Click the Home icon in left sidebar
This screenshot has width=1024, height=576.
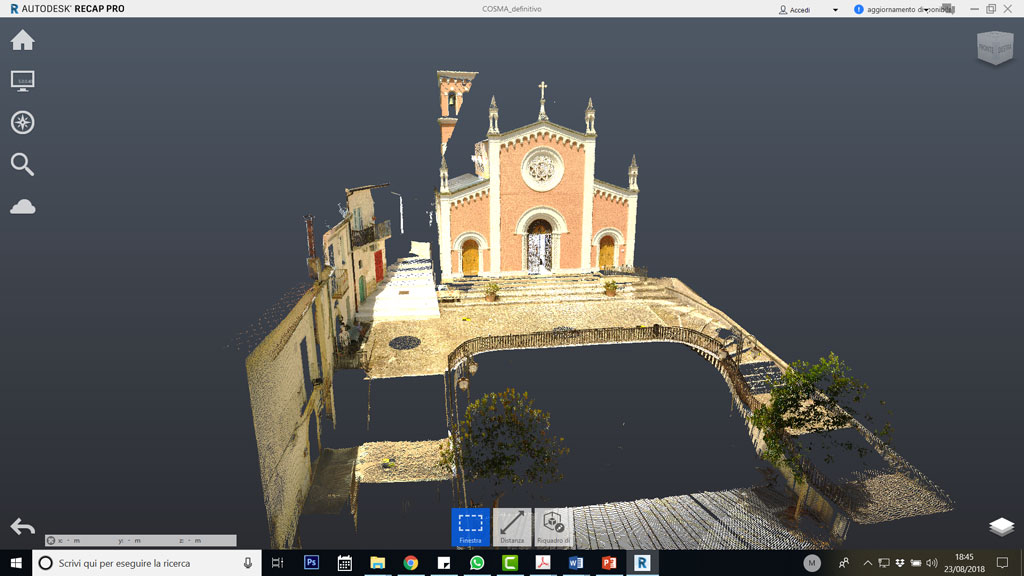(x=22, y=40)
